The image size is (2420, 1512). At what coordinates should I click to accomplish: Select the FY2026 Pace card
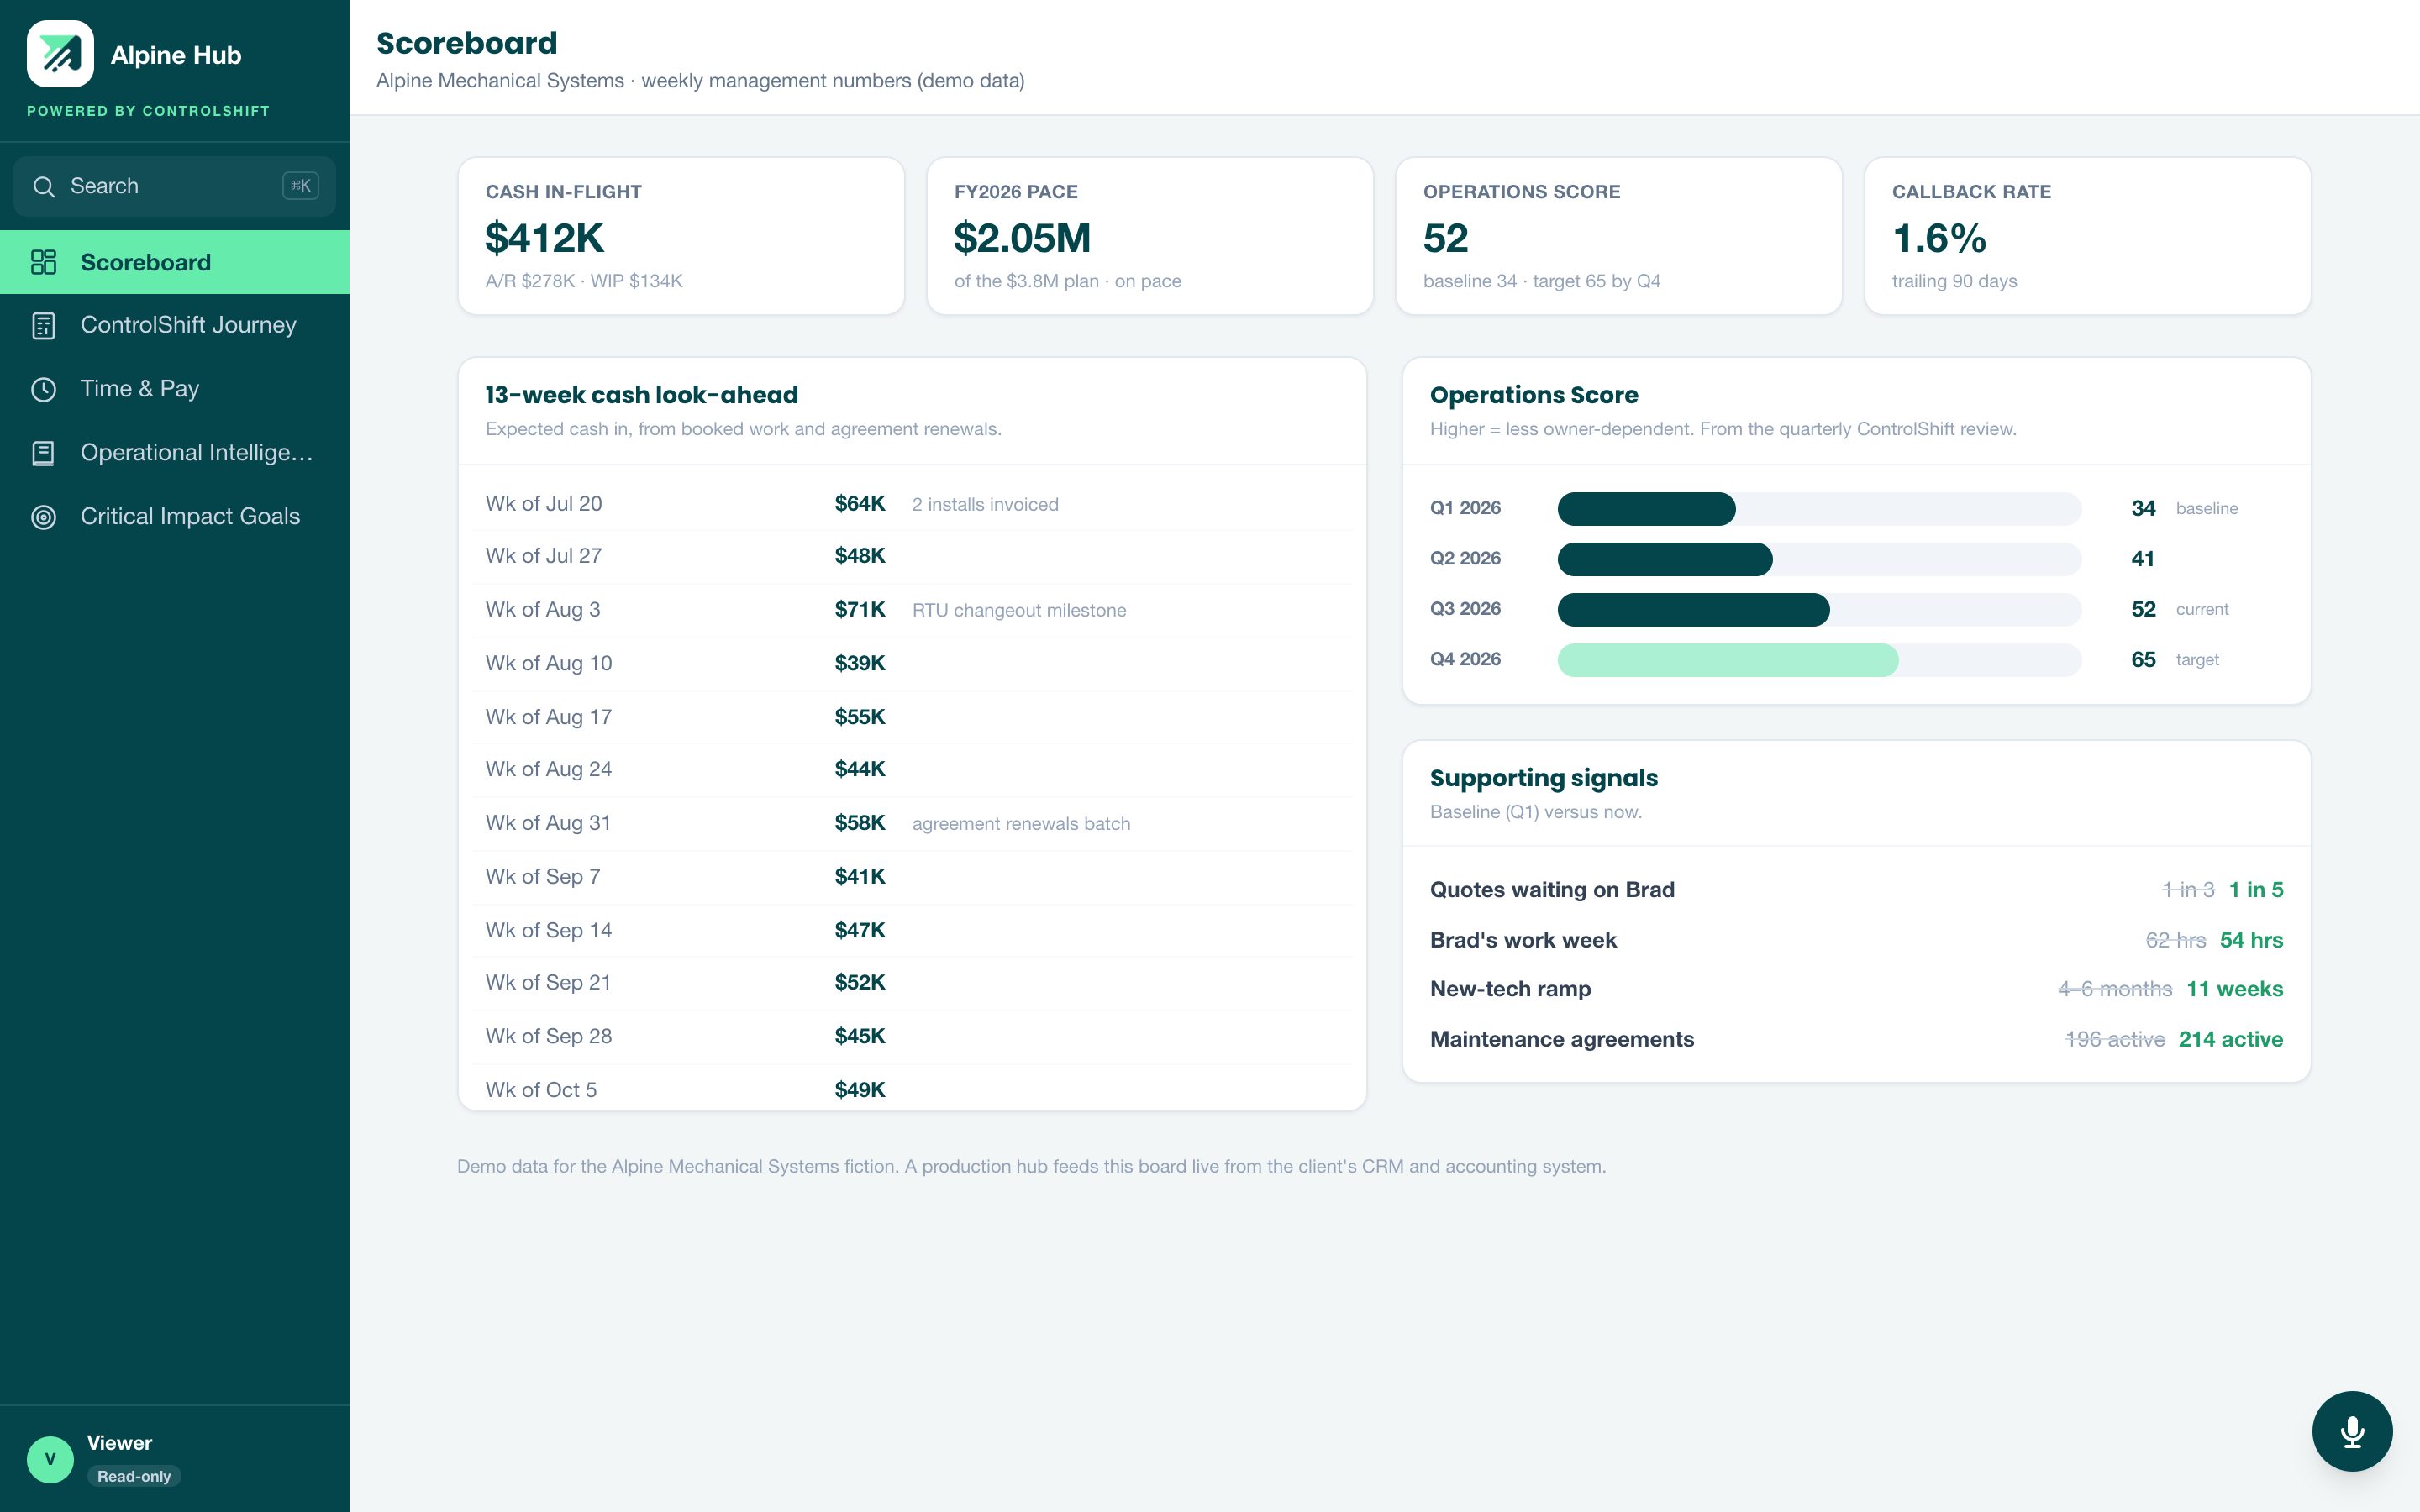(x=1150, y=236)
